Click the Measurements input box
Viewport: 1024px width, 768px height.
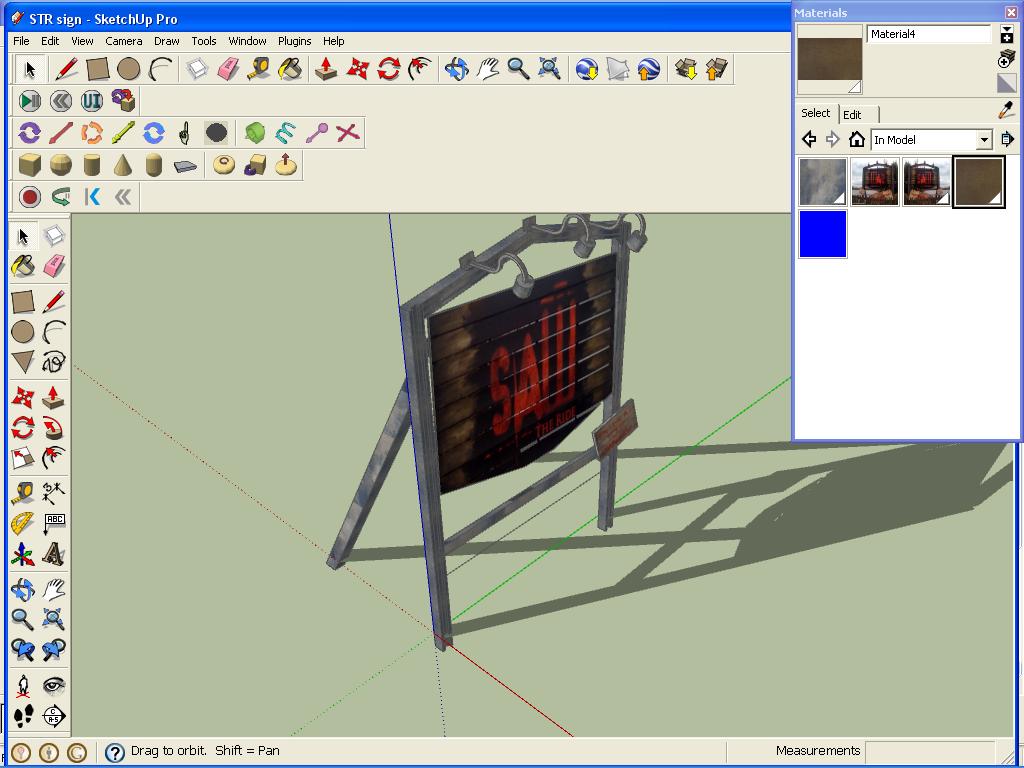(930, 752)
